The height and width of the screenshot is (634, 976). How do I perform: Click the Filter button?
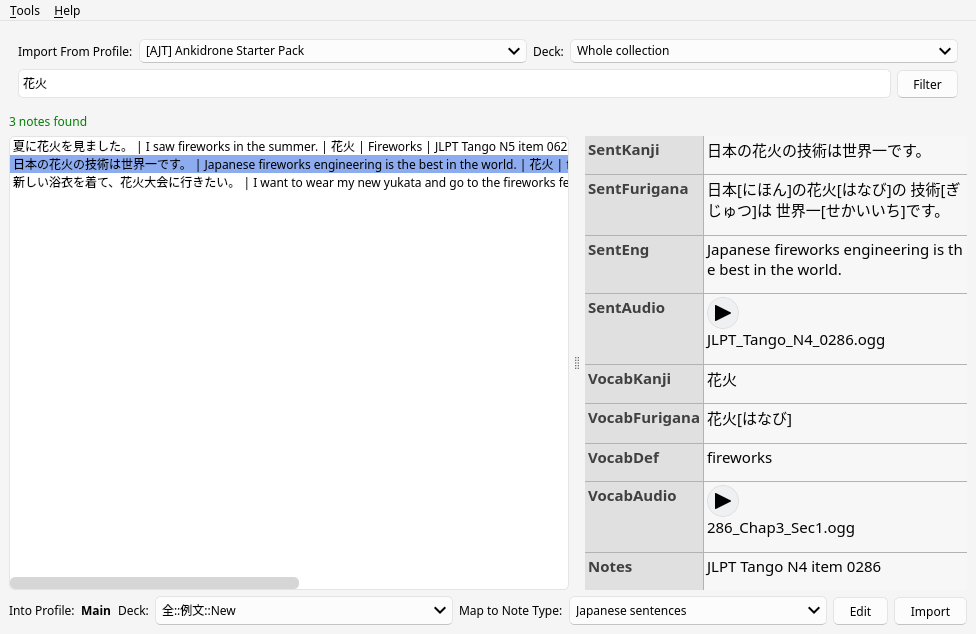(x=927, y=84)
